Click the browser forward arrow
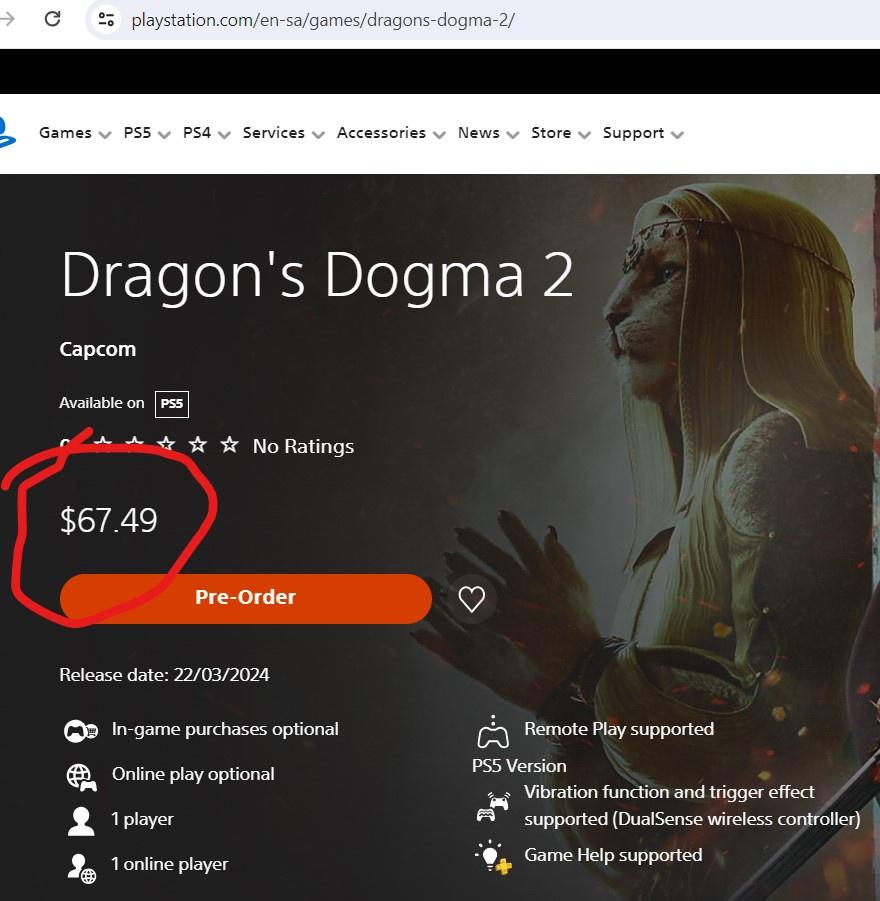The image size is (880, 901). [7, 19]
